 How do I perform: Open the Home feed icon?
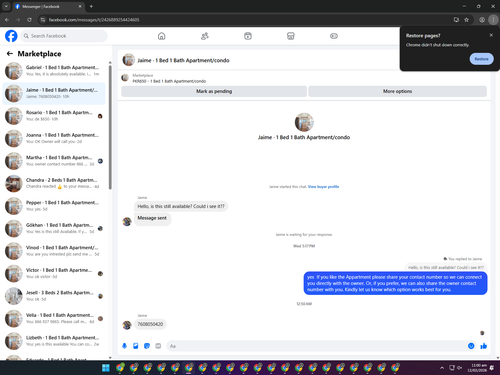(x=161, y=36)
